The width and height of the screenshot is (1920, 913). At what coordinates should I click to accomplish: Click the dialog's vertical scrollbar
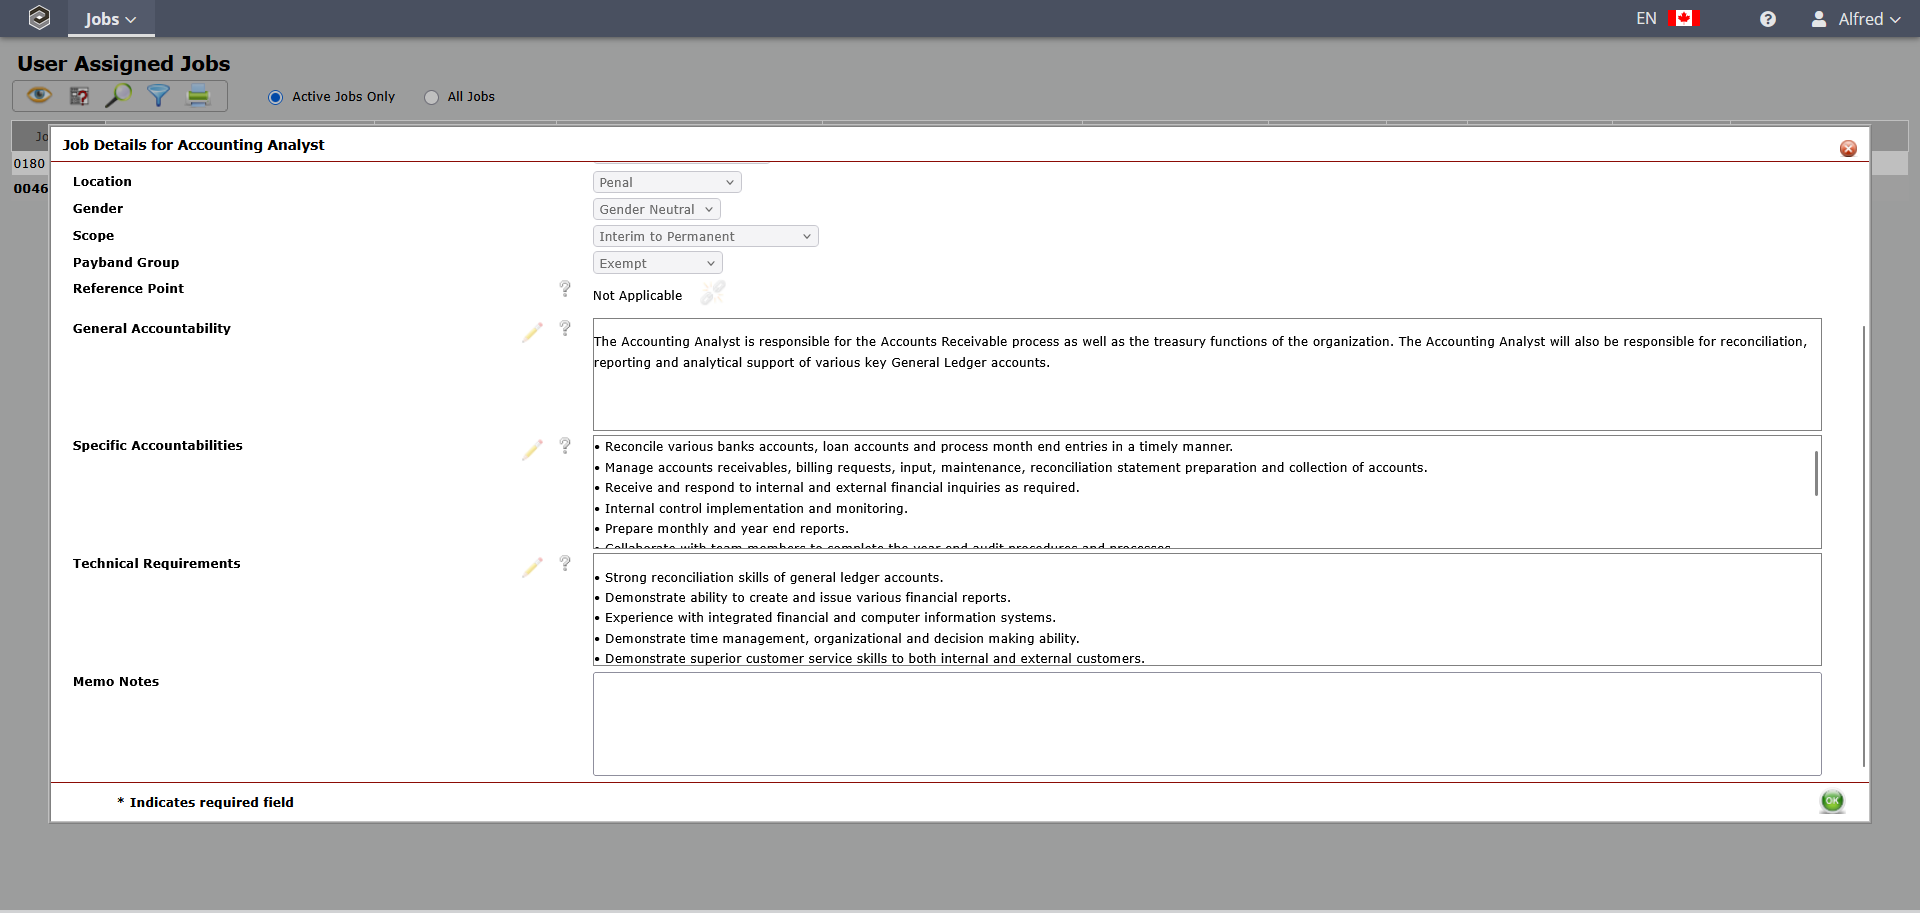(x=1864, y=546)
